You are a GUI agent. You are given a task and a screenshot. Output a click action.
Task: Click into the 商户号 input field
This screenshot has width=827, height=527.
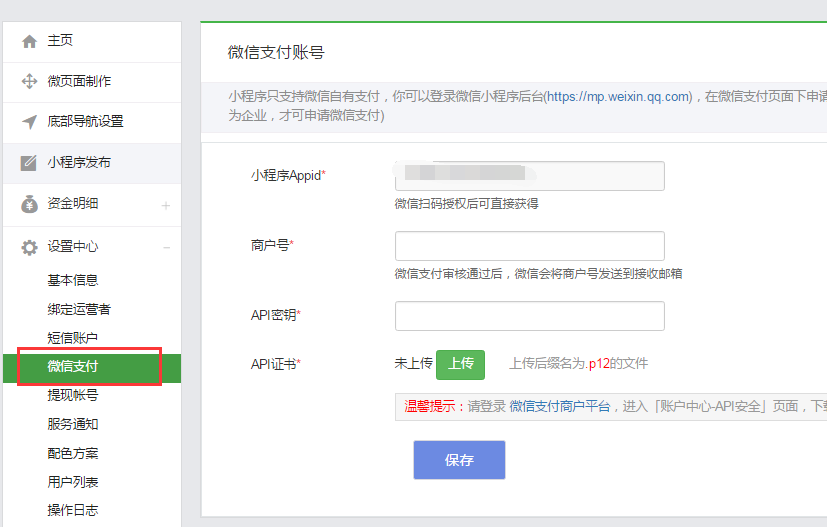(529, 246)
